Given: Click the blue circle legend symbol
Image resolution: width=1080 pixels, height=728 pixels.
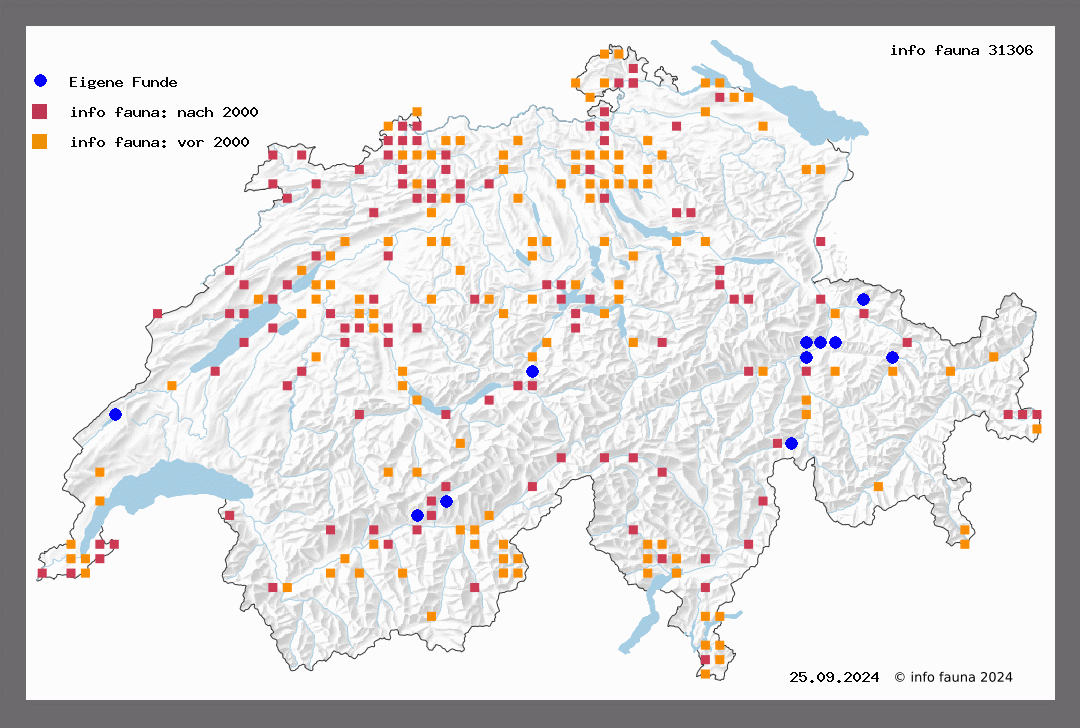Looking at the screenshot, I should point(40,81).
